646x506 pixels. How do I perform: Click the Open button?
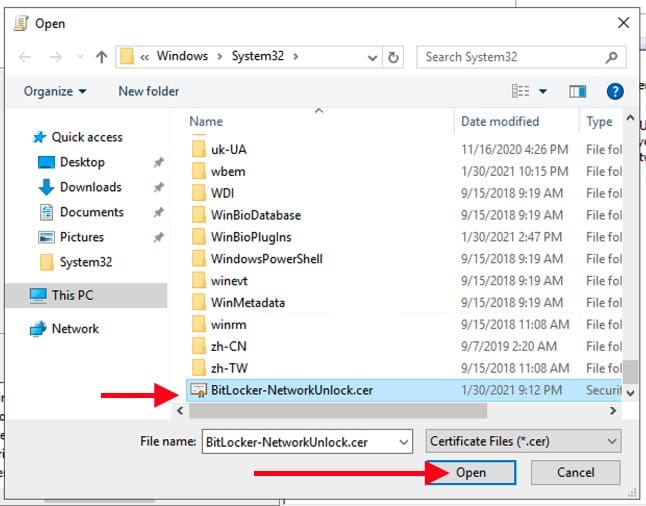coord(470,473)
